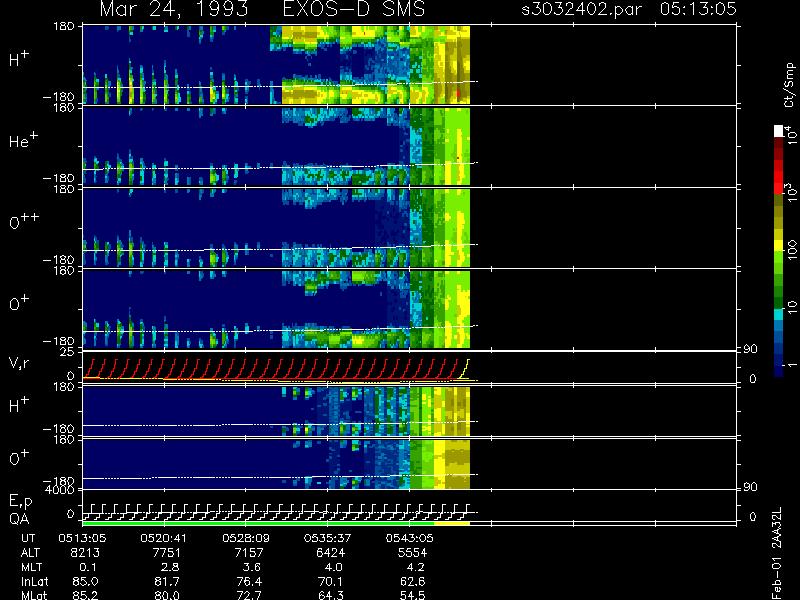Click InLat value '85.0'
800x600 pixels.
85,582
